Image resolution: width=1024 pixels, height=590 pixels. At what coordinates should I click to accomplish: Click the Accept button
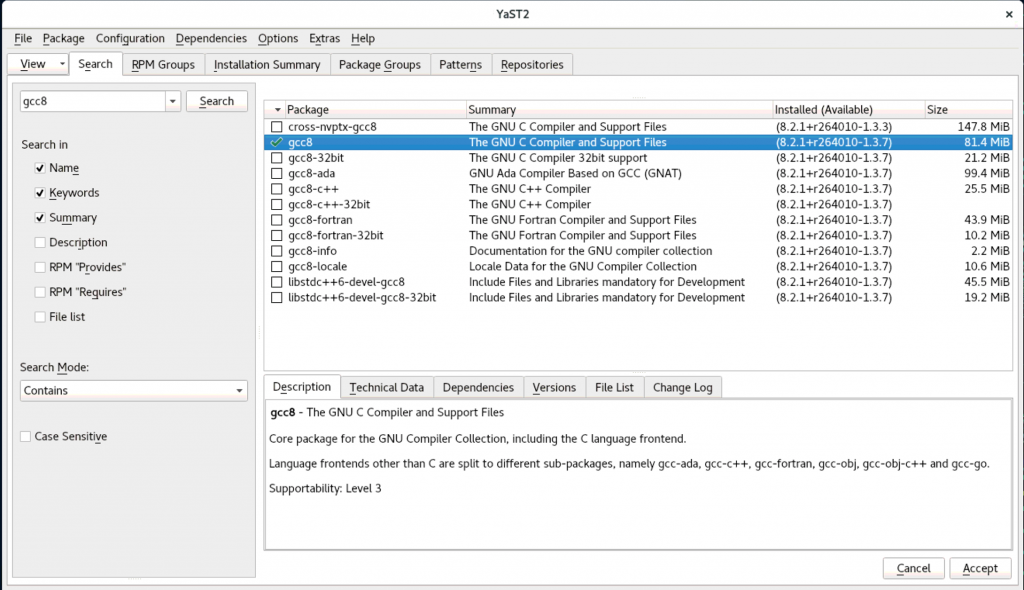click(x=979, y=568)
